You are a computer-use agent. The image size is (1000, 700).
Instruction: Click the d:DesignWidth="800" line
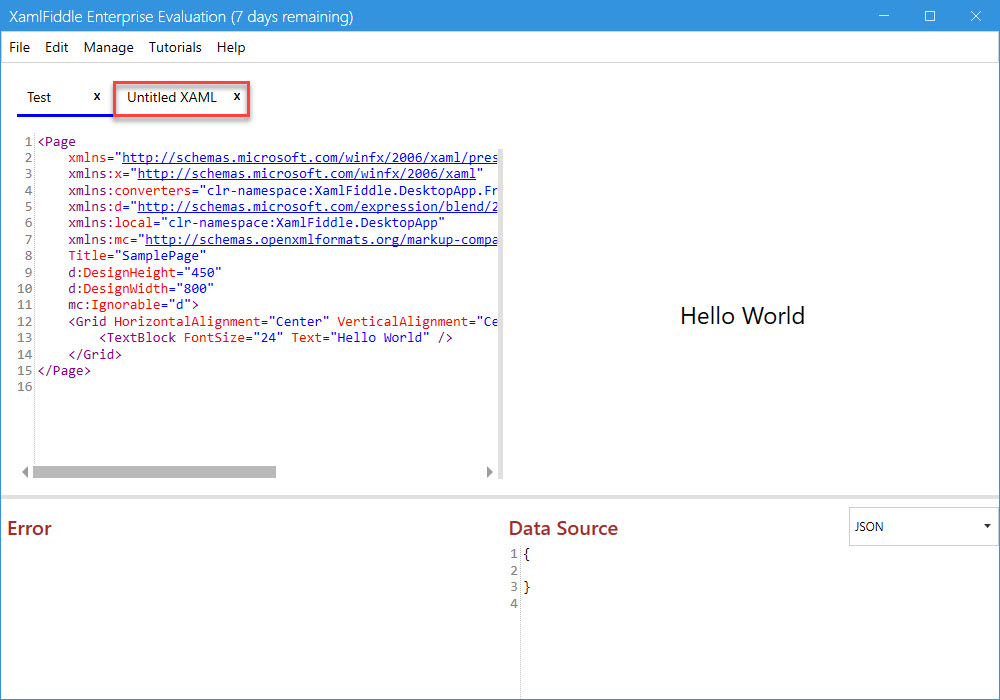click(141, 289)
